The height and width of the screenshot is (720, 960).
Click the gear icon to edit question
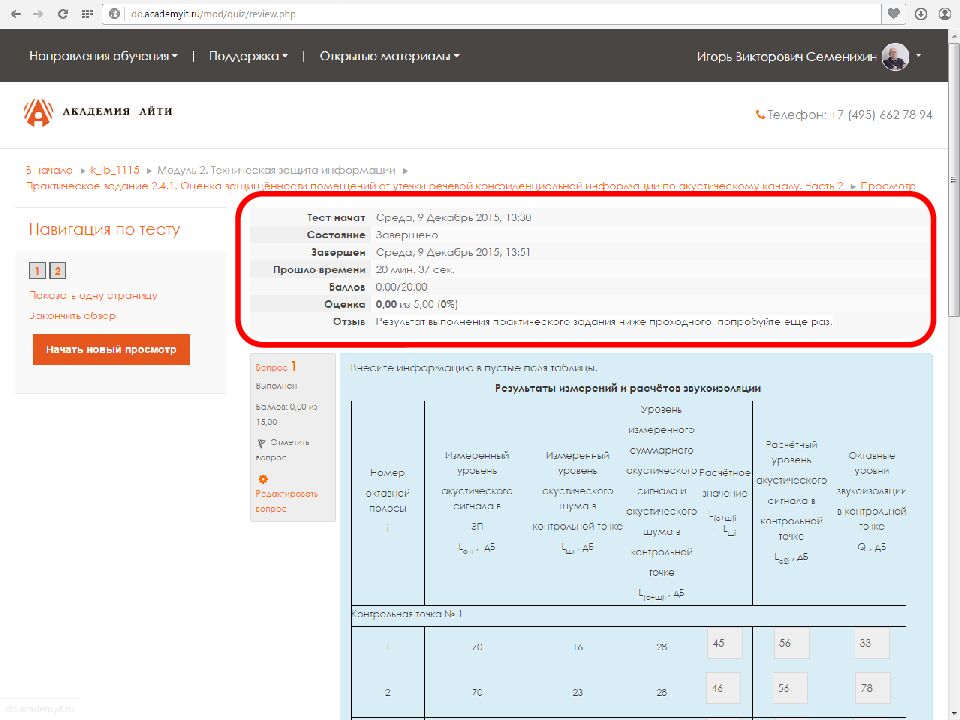(x=263, y=480)
